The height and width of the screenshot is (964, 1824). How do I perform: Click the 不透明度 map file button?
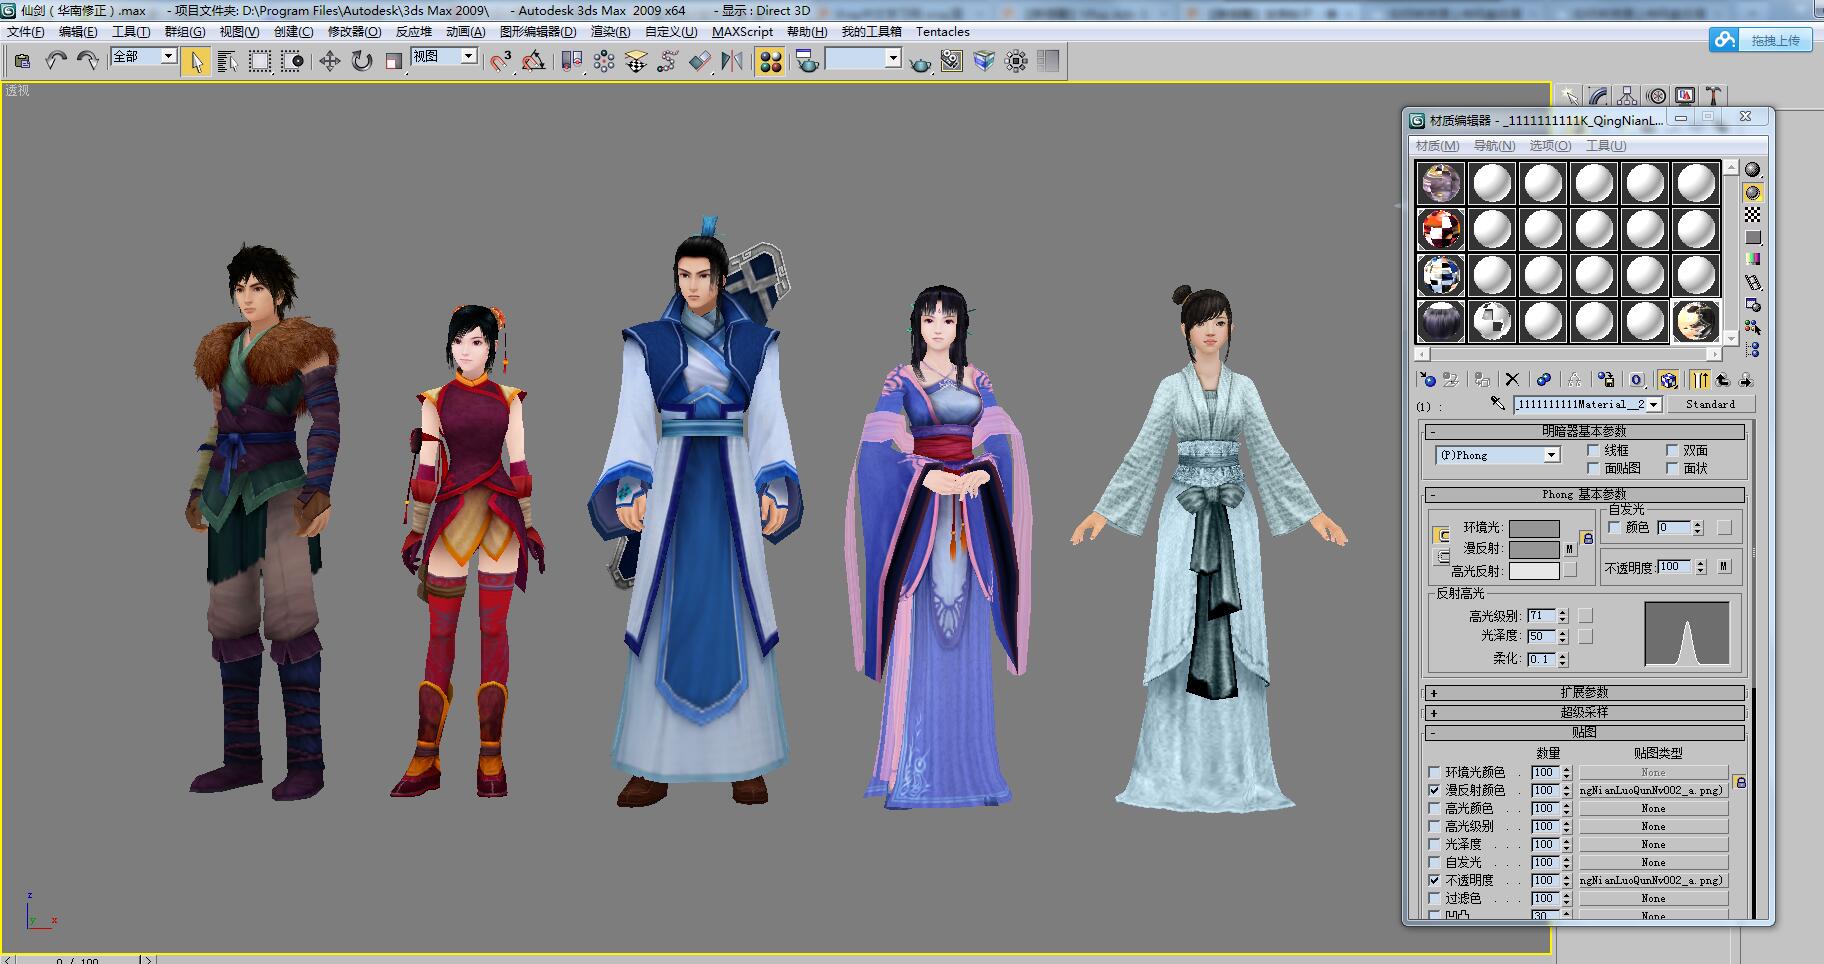click(1653, 880)
